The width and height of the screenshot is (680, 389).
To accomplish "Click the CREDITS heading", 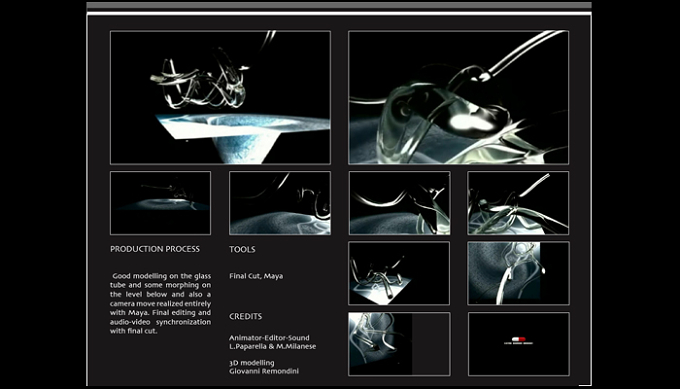I will (x=245, y=317).
